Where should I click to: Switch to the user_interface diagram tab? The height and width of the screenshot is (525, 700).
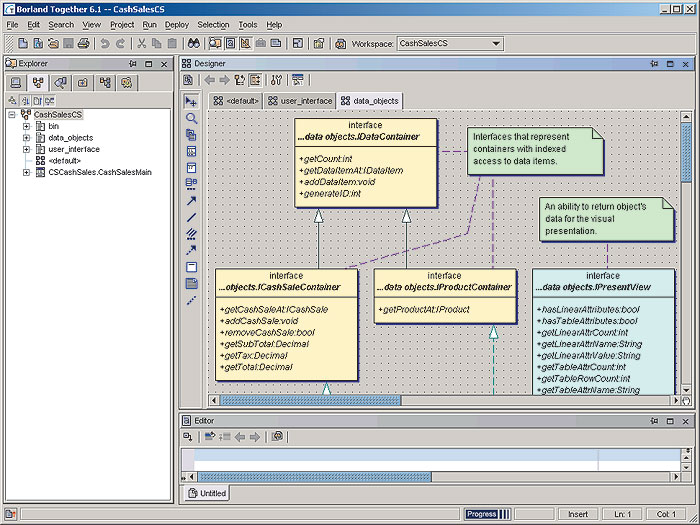300,101
